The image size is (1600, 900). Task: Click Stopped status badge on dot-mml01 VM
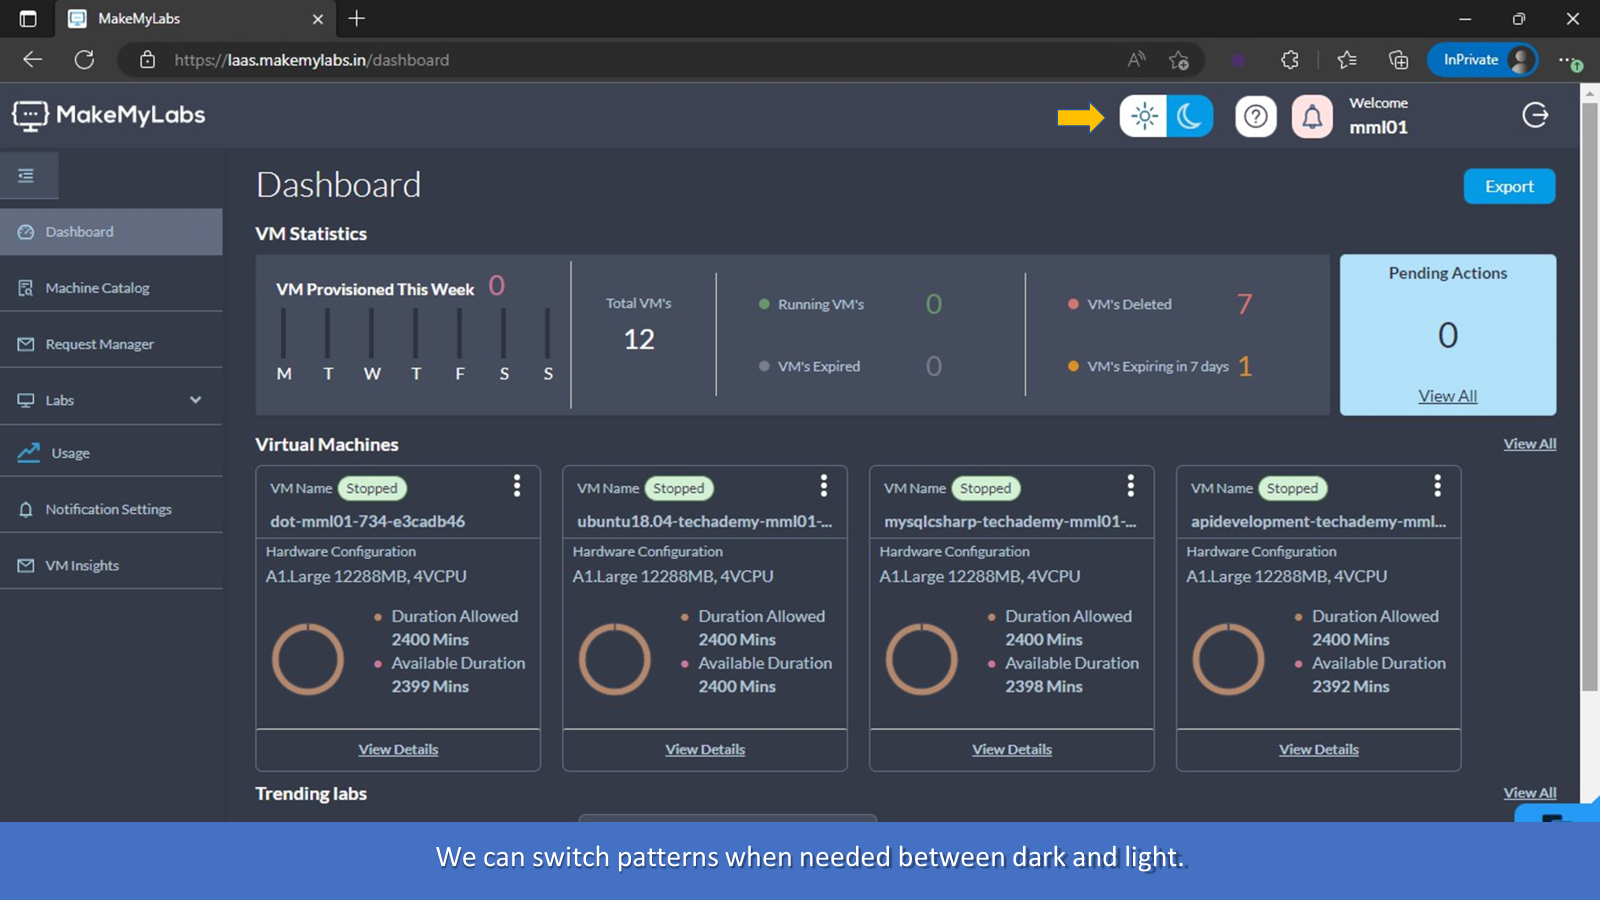pyautogui.click(x=372, y=488)
